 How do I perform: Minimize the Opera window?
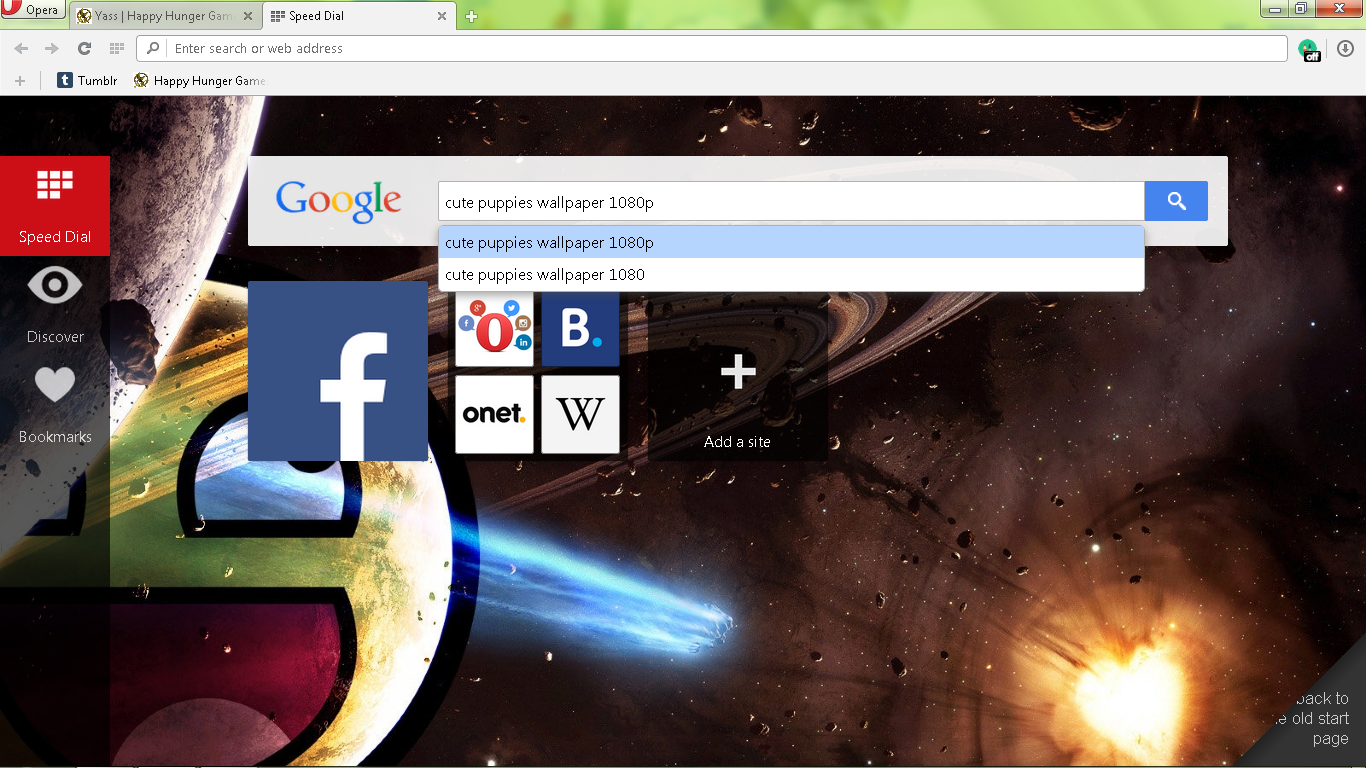click(1273, 9)
